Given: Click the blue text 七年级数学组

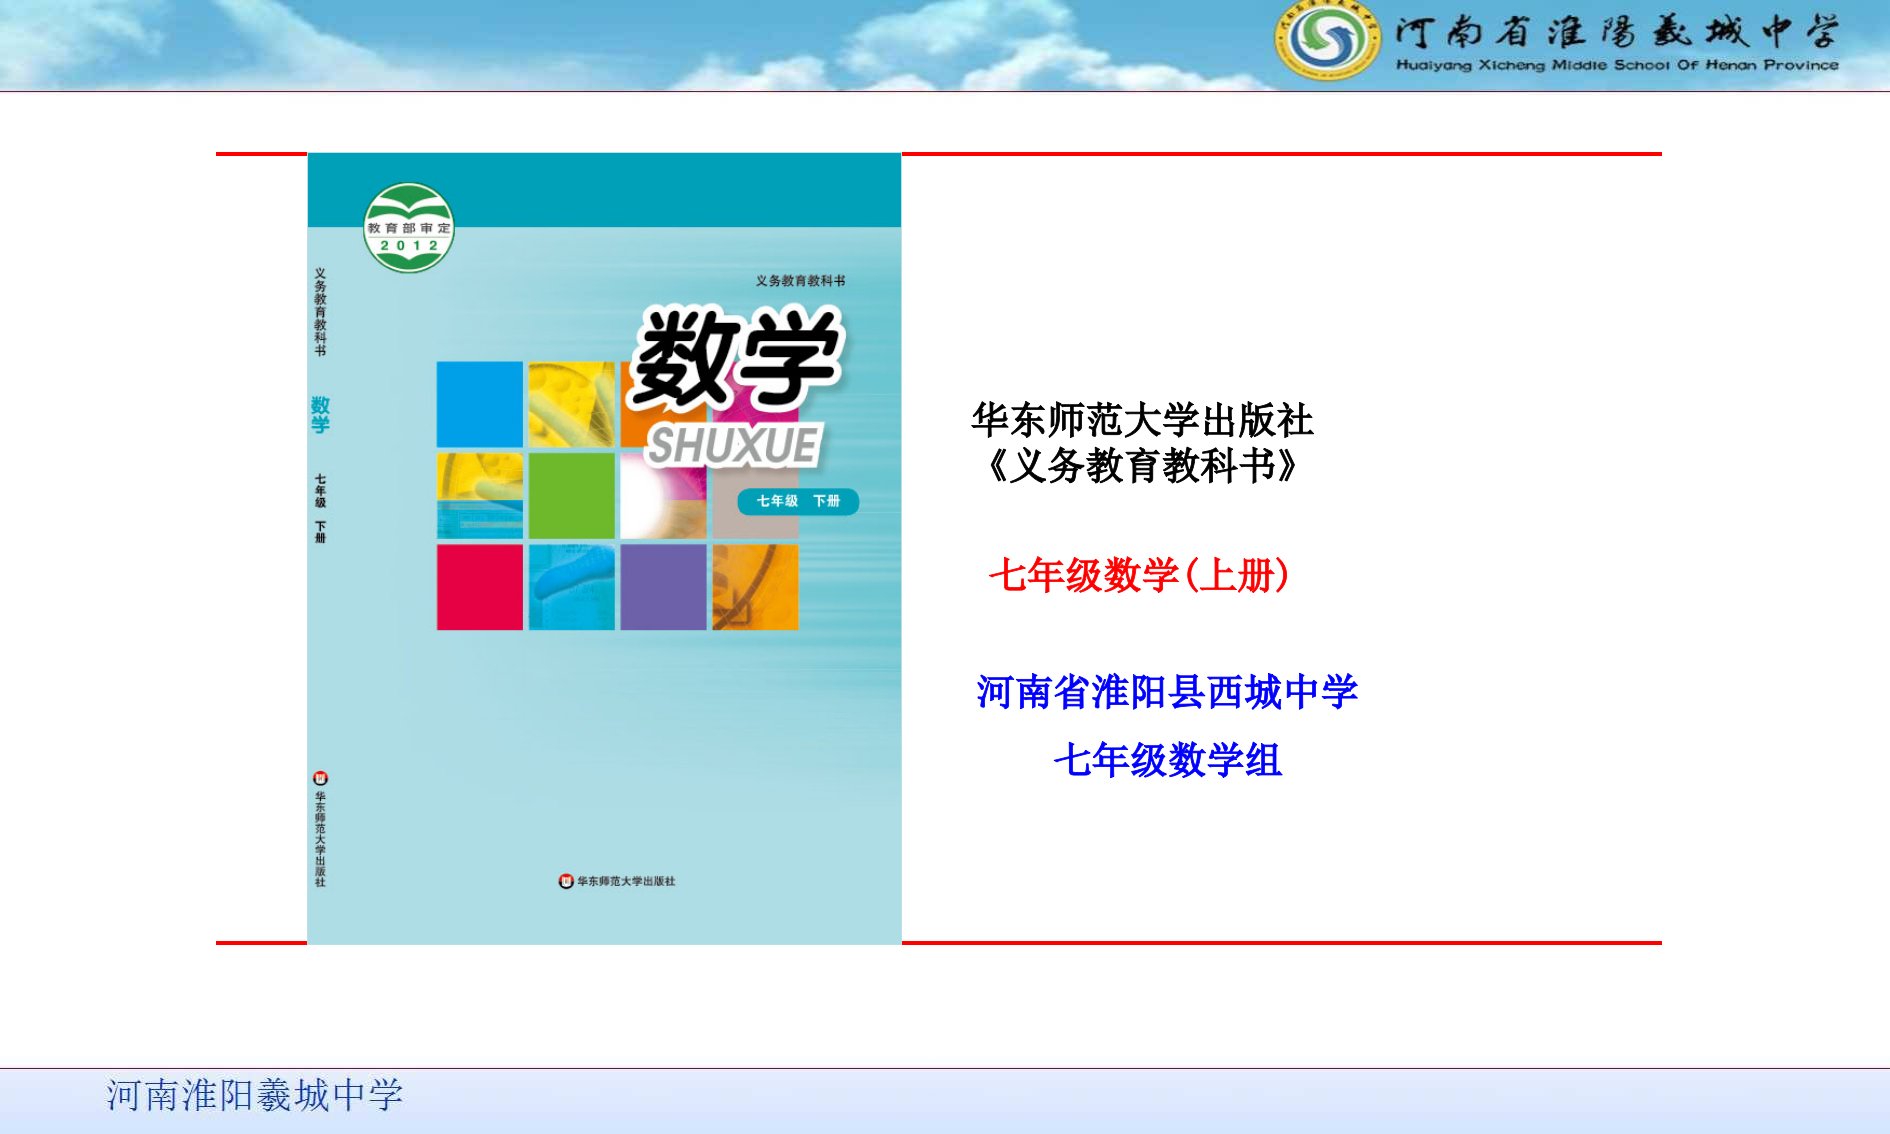Looking at the screenshot, I should (x=1167, y=759).
